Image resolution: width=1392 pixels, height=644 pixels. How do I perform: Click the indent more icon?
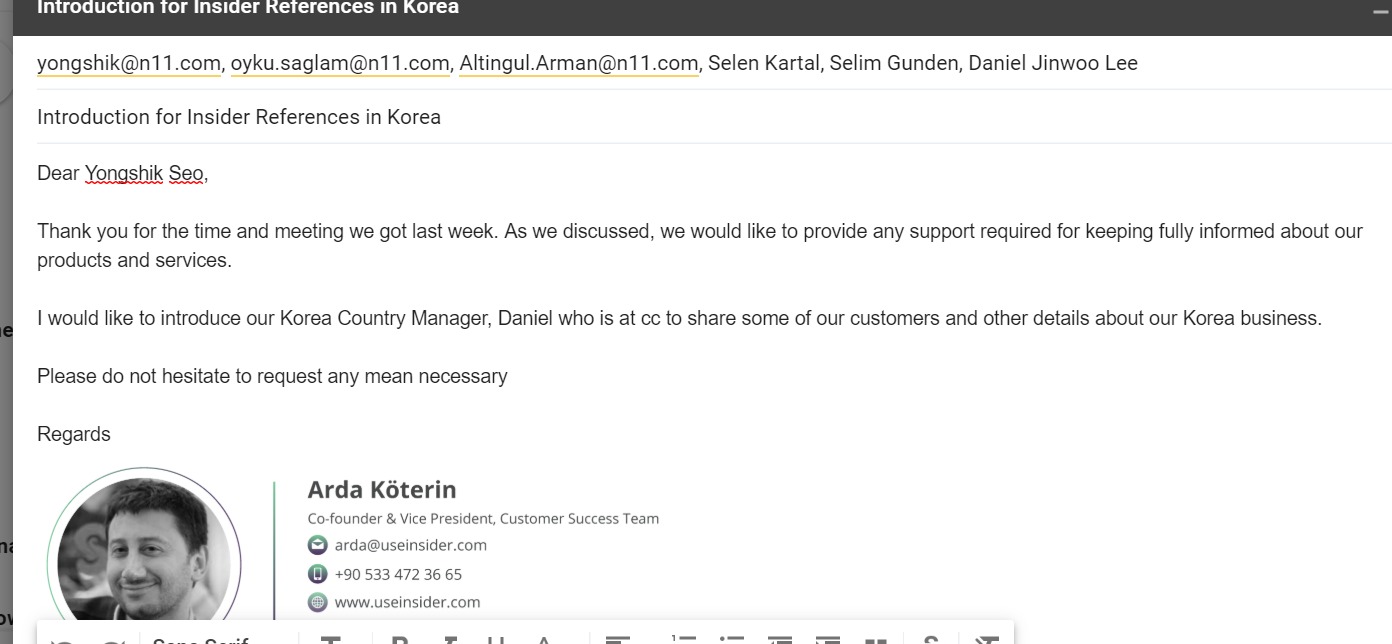click(x=828, y=641)
